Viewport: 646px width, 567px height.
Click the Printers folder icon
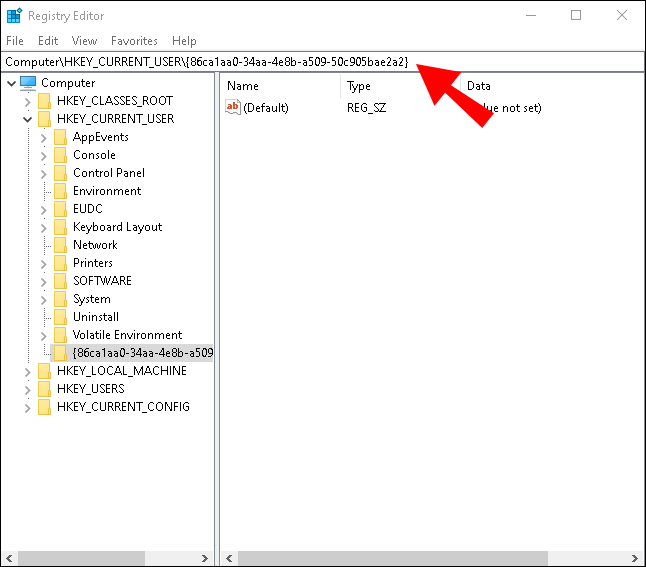tap(61, 263)
